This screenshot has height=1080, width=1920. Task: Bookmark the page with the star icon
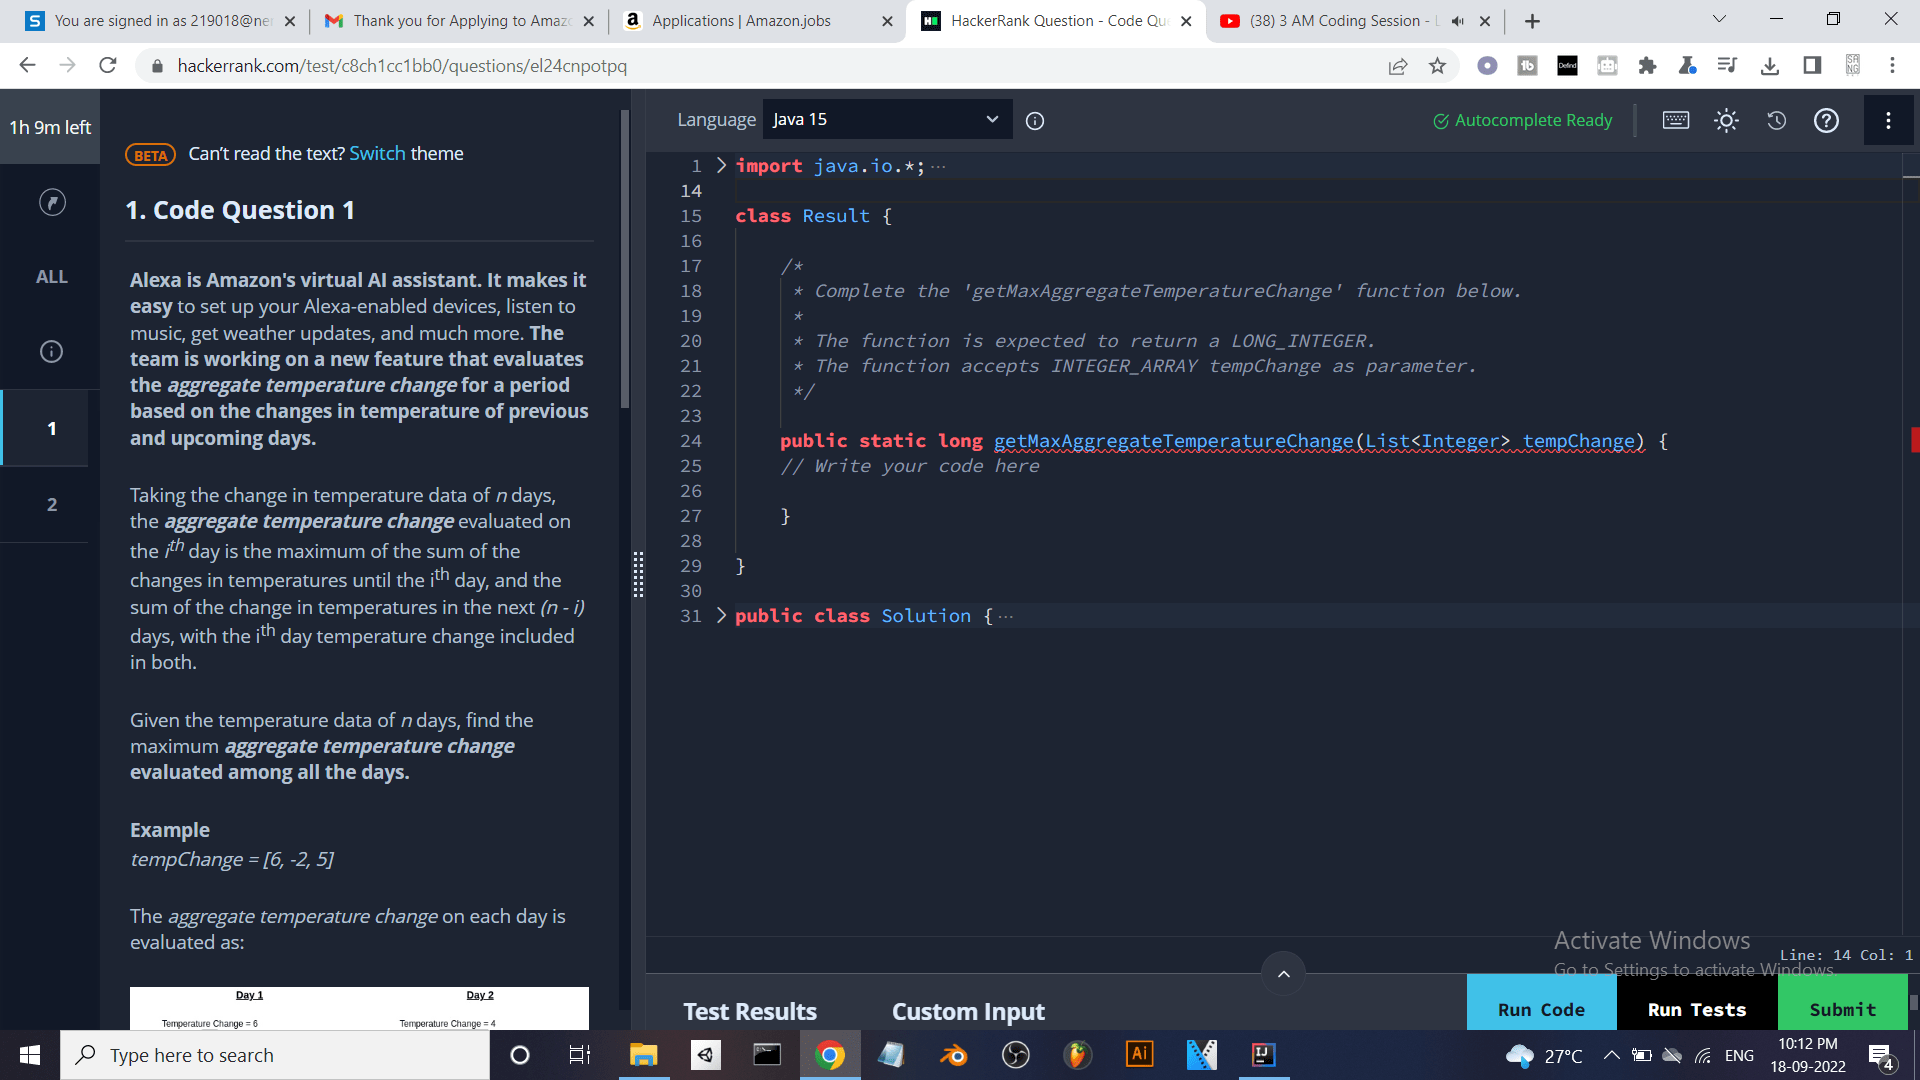(1437, 66)
